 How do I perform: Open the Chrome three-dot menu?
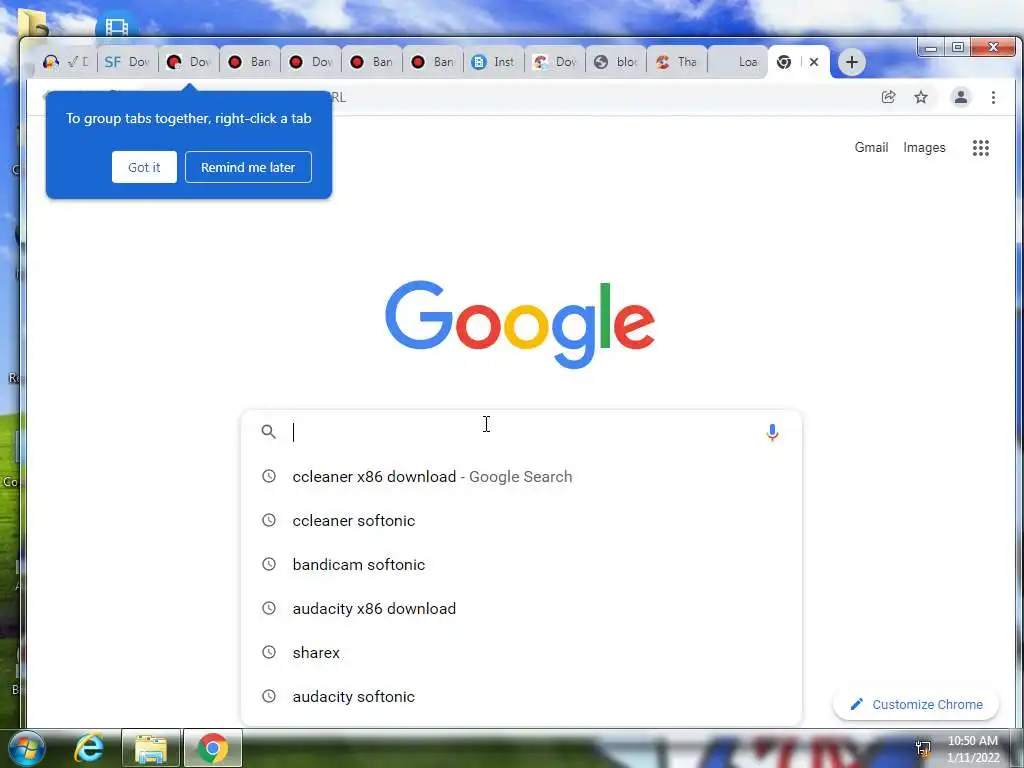coord(993,97)
